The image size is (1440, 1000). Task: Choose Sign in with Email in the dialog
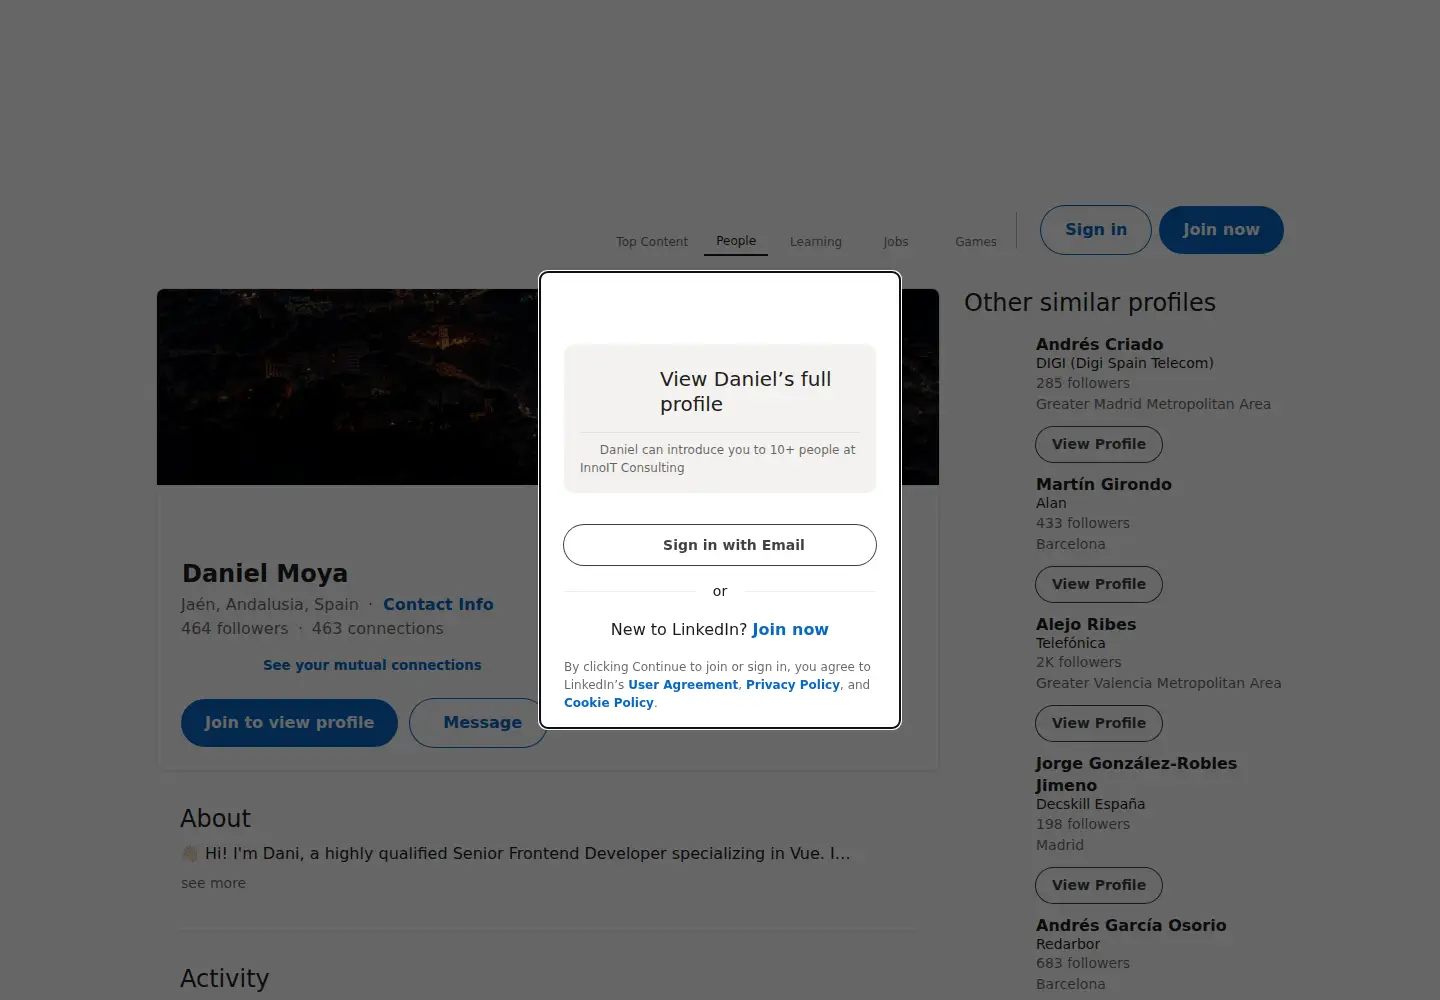click(720, 545)
